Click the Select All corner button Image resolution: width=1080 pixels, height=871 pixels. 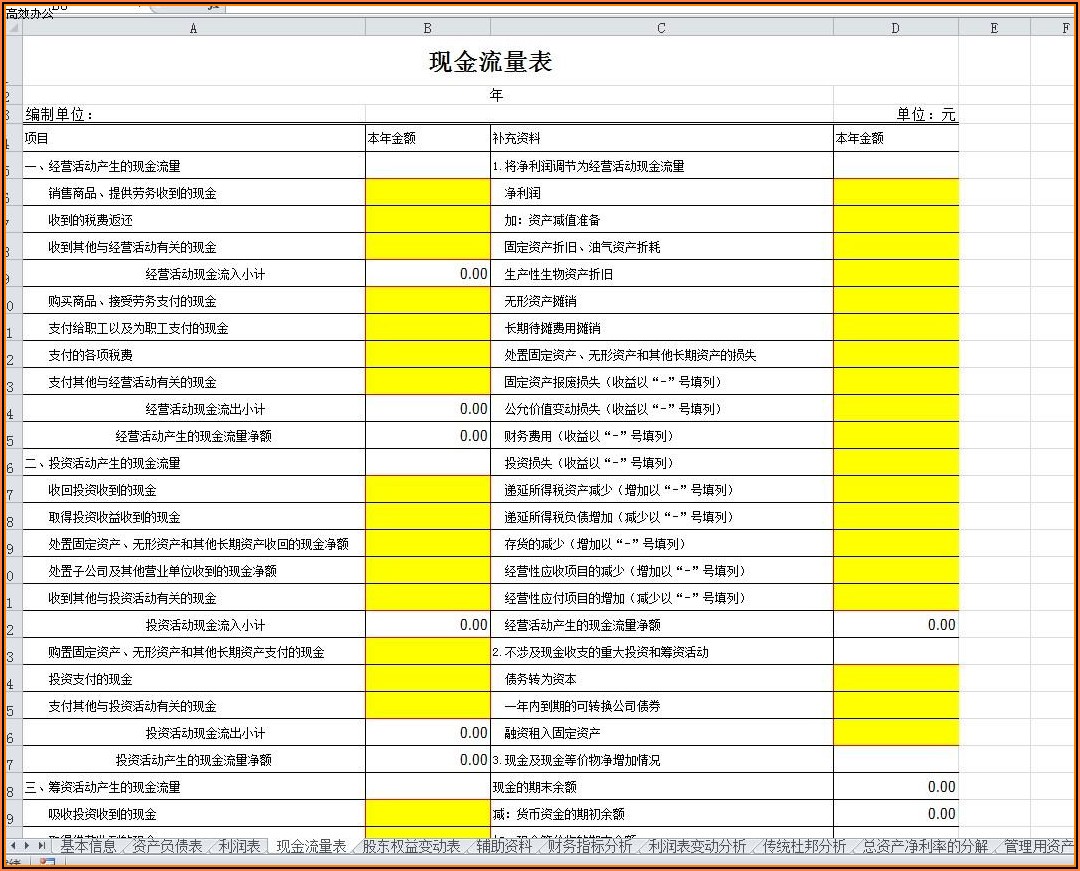tap(13, 28)
